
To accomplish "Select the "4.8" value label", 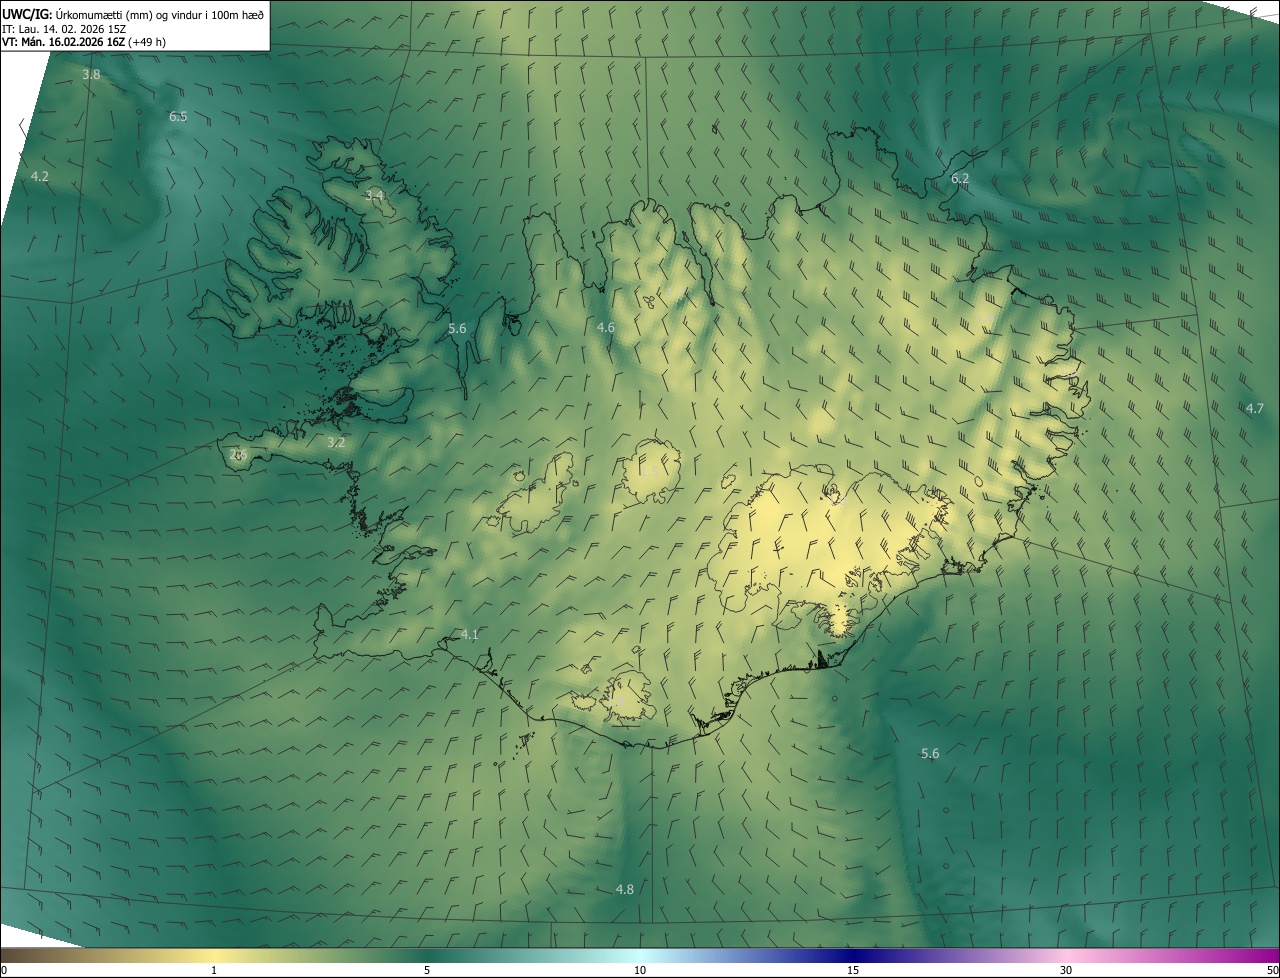I will [624, 890].
